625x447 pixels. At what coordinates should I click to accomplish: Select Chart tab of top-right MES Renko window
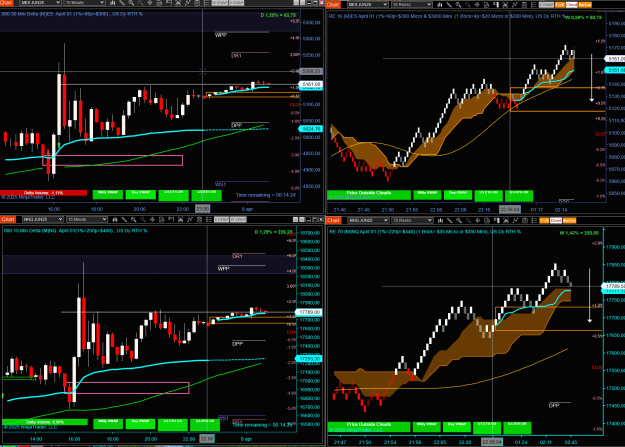[x=334, y=5]
